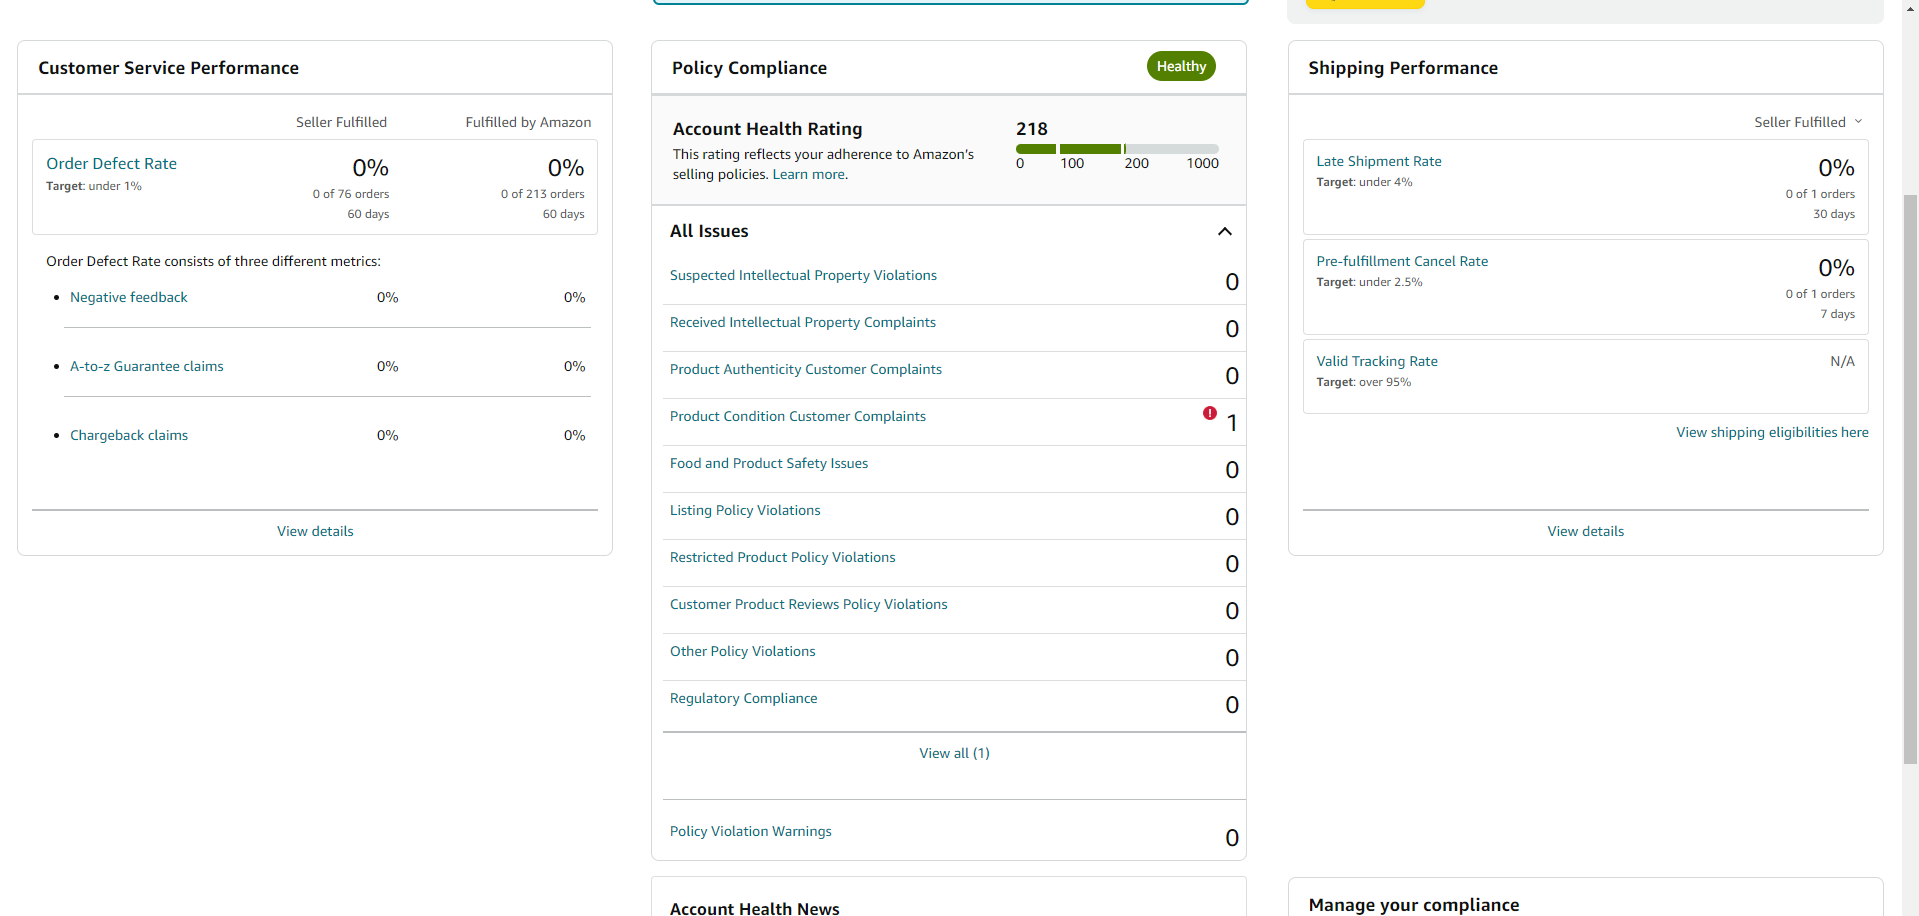The image size is (1919, 916).
Task: Open Product Authenticity Customer Complaints
Action: [x=806, y=369]
